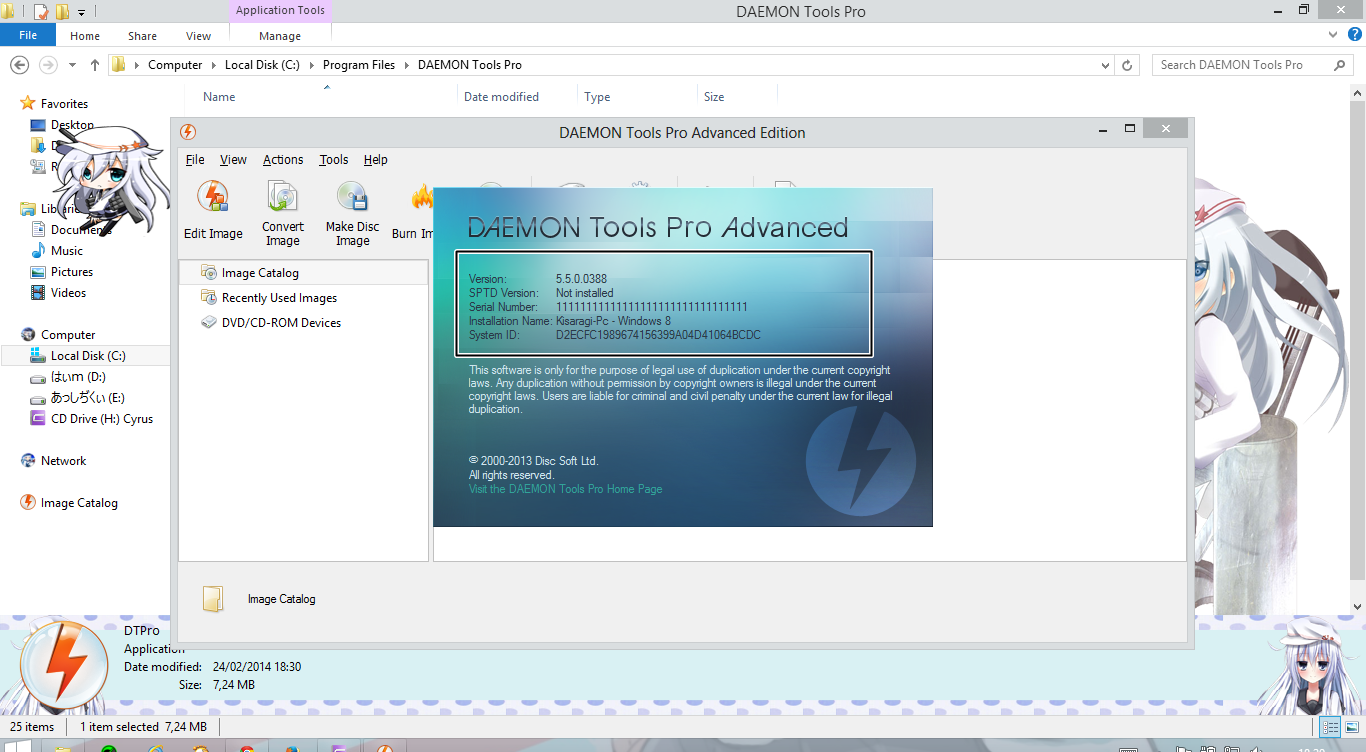Select DVD/CD-ROM Devices in the sidebar
The height and width of the screenshot is (752, 1366).
coord(283,322)
